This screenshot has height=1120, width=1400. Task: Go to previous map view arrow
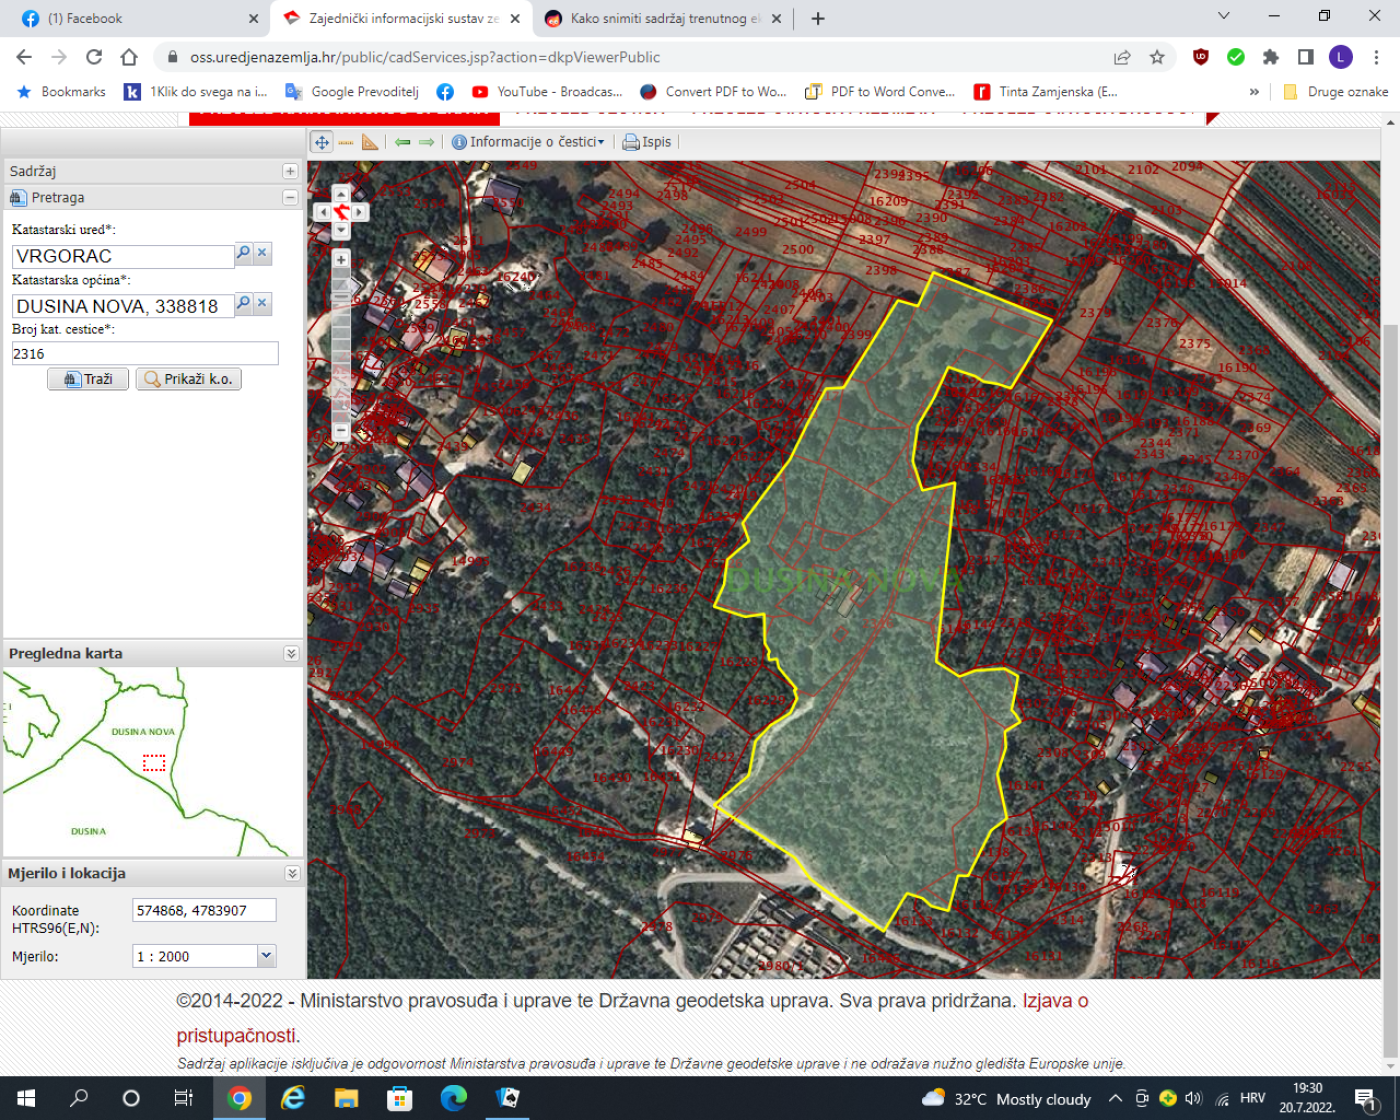pyautogui.click(x=403, y=142)
